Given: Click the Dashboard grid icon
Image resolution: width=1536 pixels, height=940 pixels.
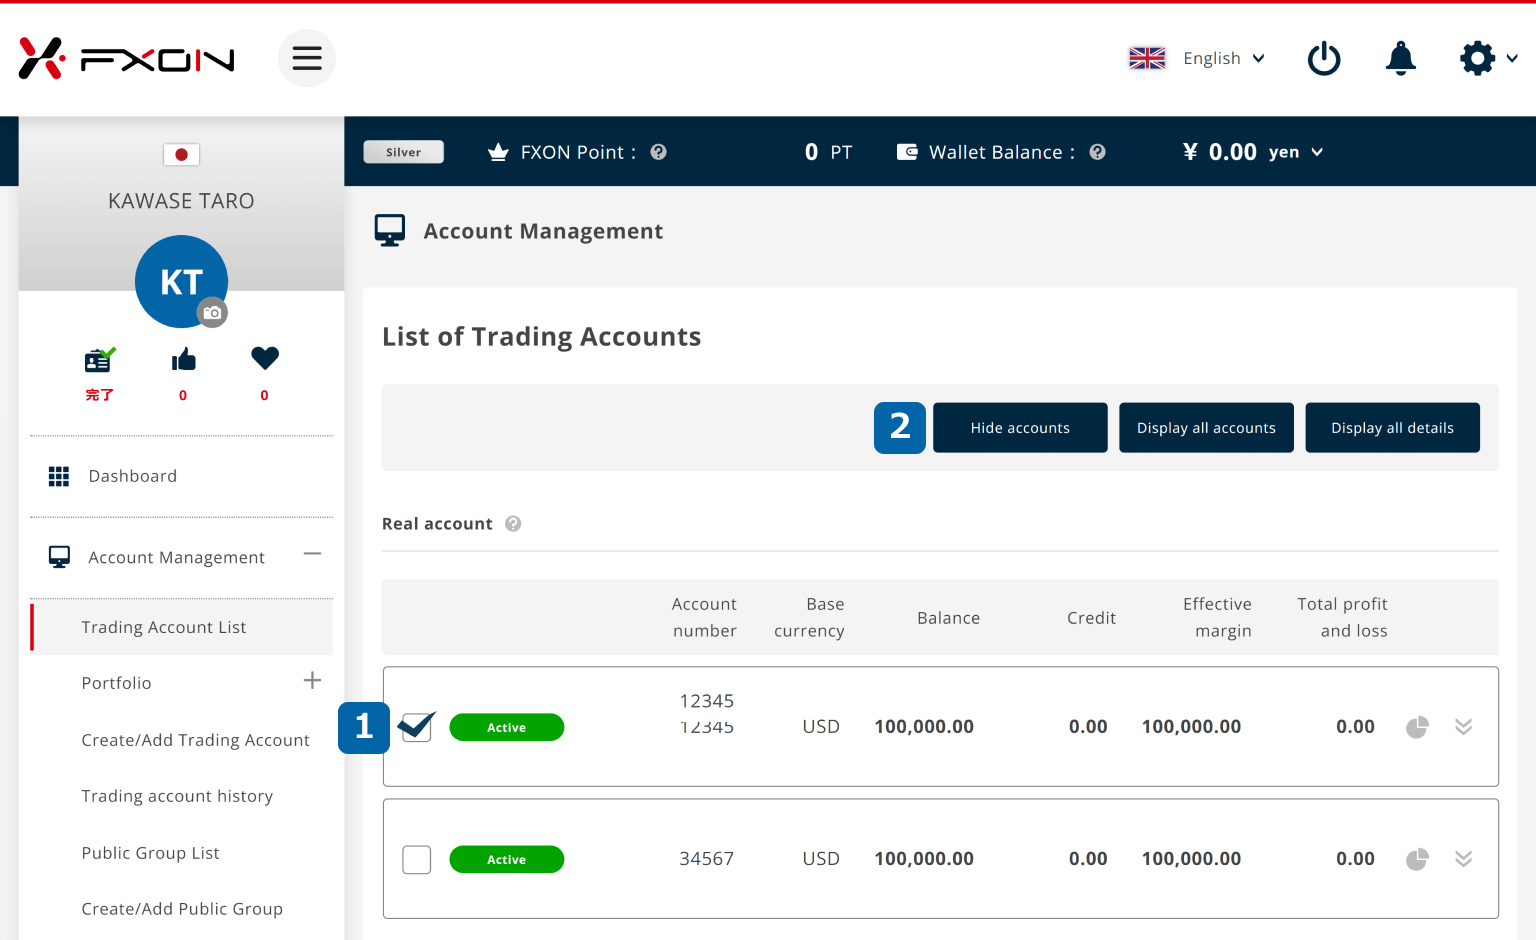Looking at the screenshot, I should coord(59,476).
